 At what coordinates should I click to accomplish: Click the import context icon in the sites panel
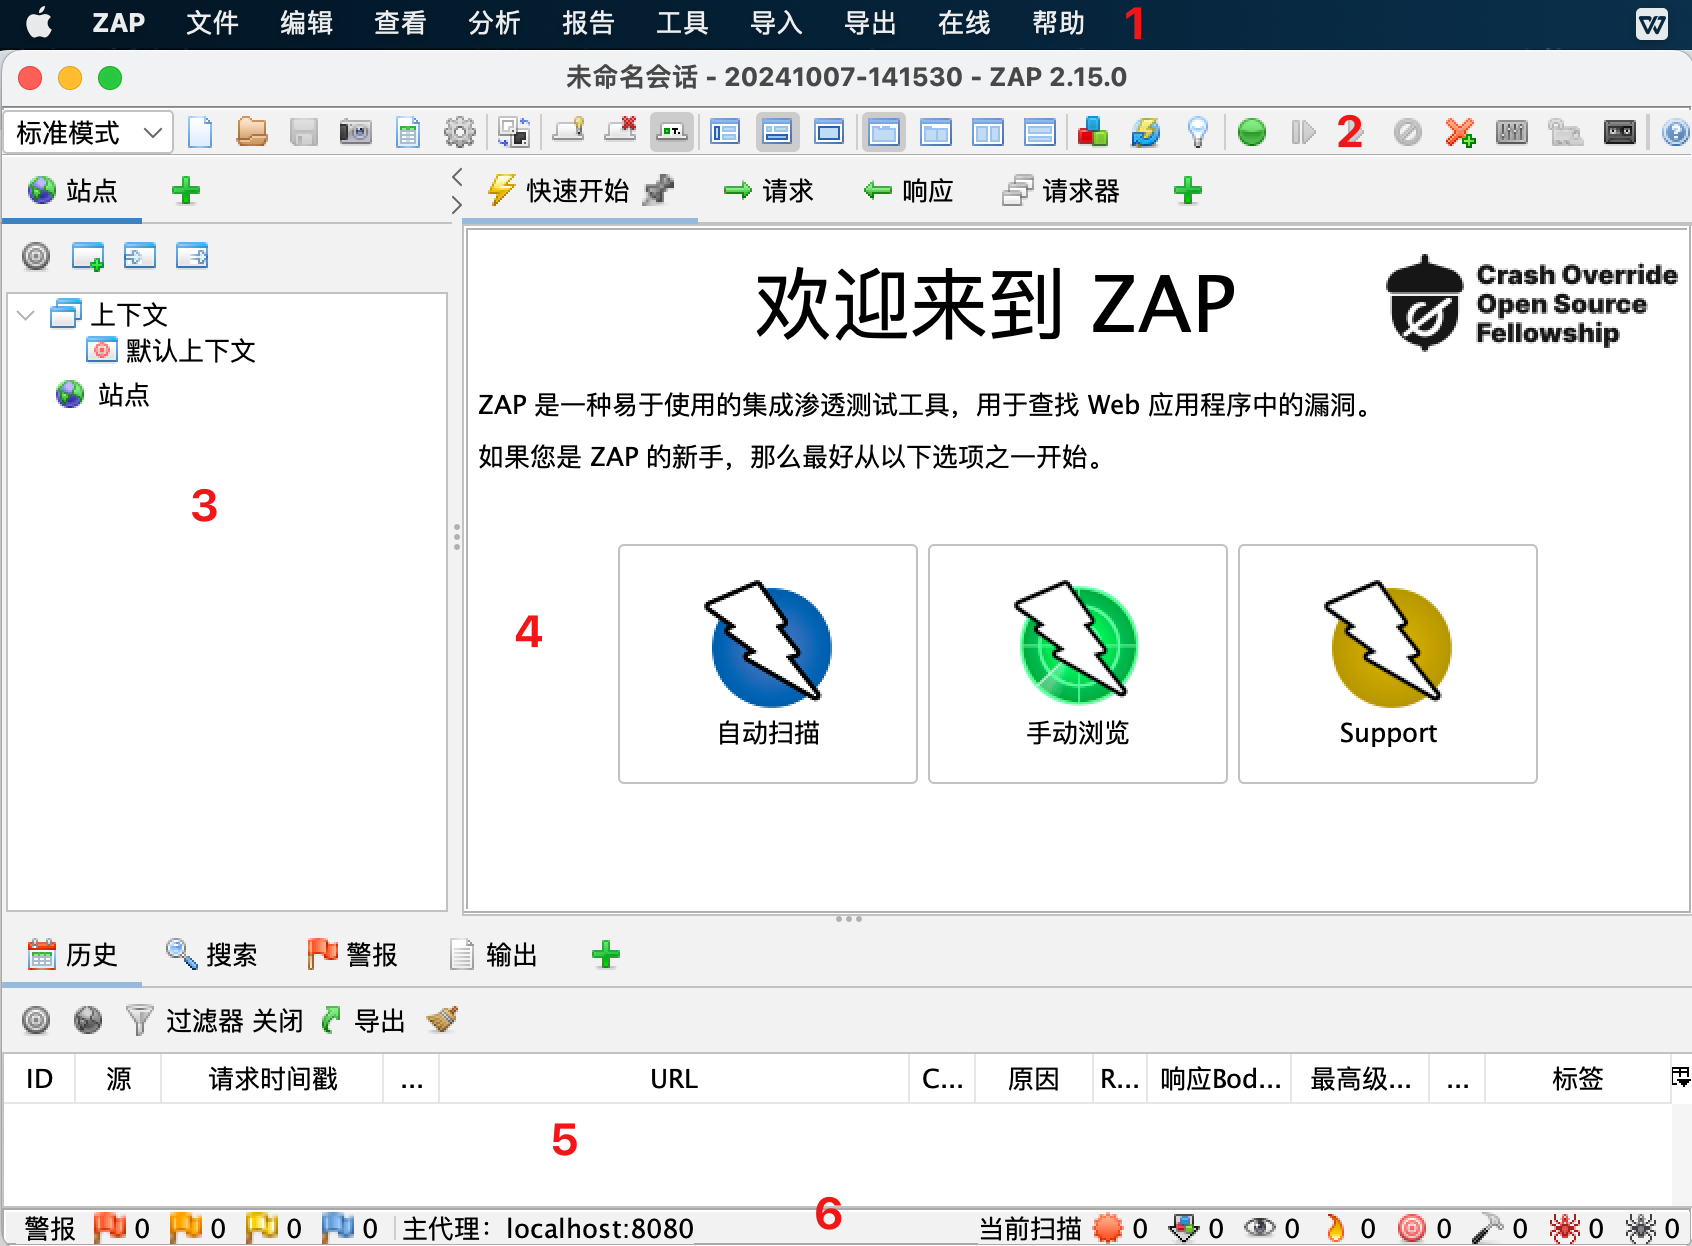click(x=140, y=257)
